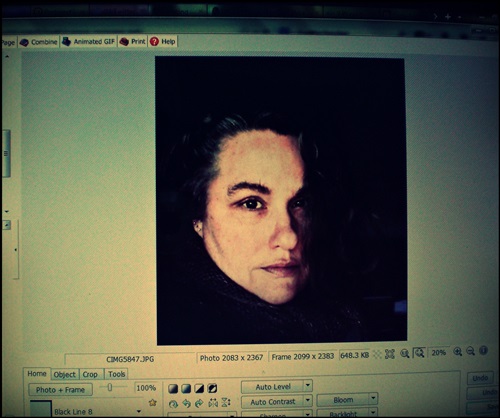Flip the photo horizontally
The height and width of the screenshot is (418, 500).
[x=213, y=403]
